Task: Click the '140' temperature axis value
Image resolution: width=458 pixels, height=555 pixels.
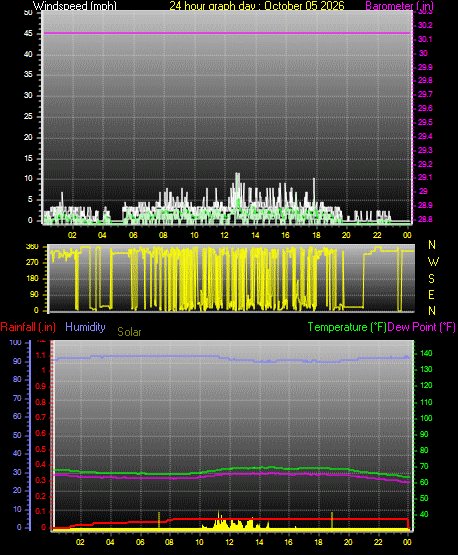Action: [x=426, y=354]
